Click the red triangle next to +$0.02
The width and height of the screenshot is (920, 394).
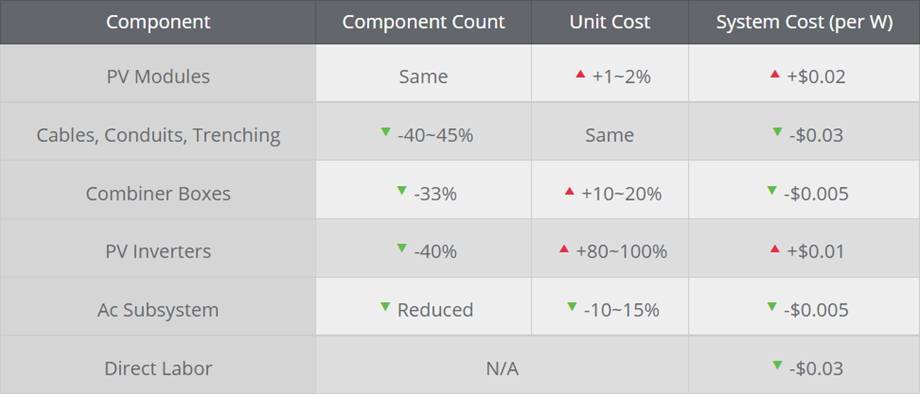pyautogui.click(x=774, y=74)
